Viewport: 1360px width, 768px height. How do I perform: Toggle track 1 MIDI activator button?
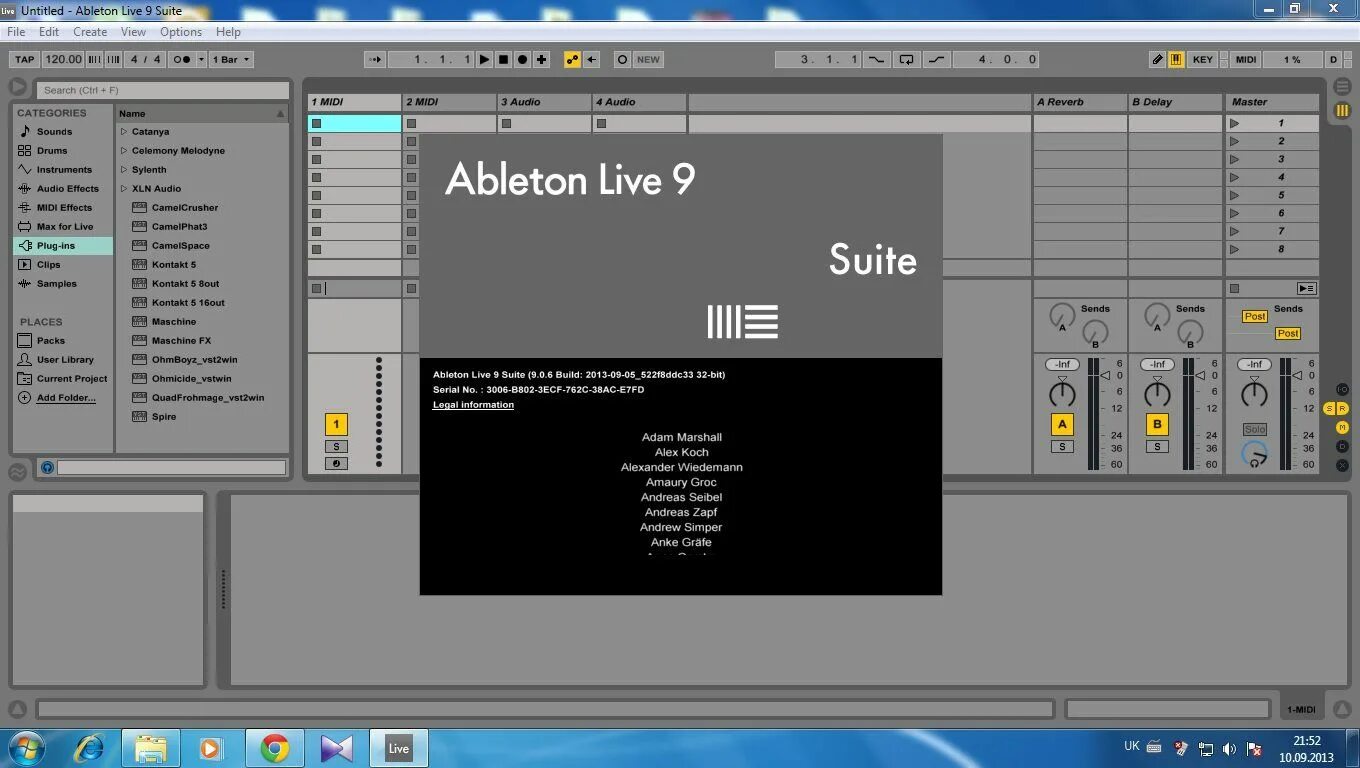(x=336, y=424)
